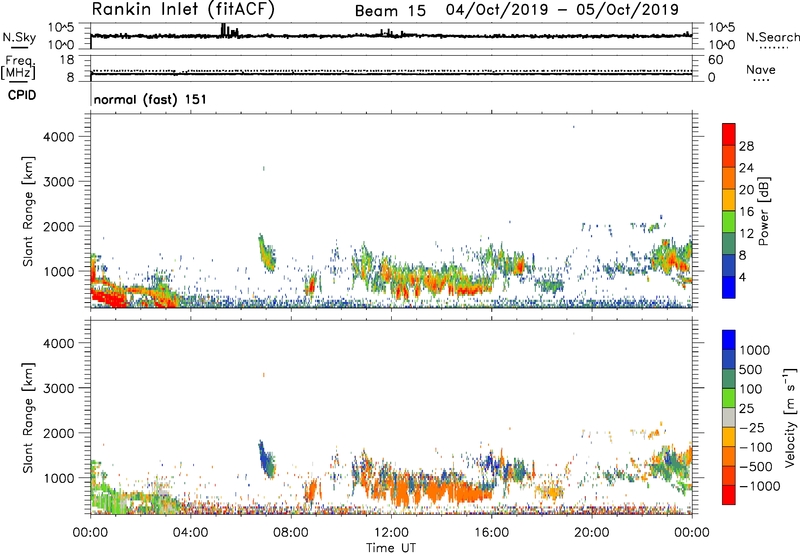Click the noise spike near 05:20 in N.Sky trace

click(x=223, y=30)
